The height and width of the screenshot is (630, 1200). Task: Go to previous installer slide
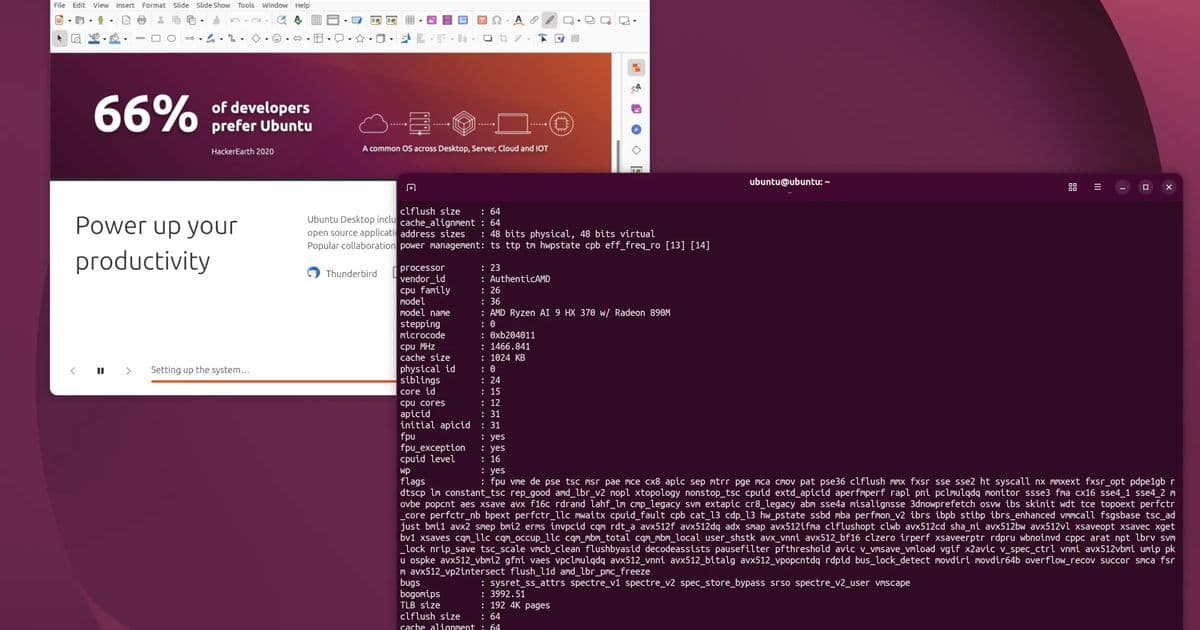[x=73, y=370]
